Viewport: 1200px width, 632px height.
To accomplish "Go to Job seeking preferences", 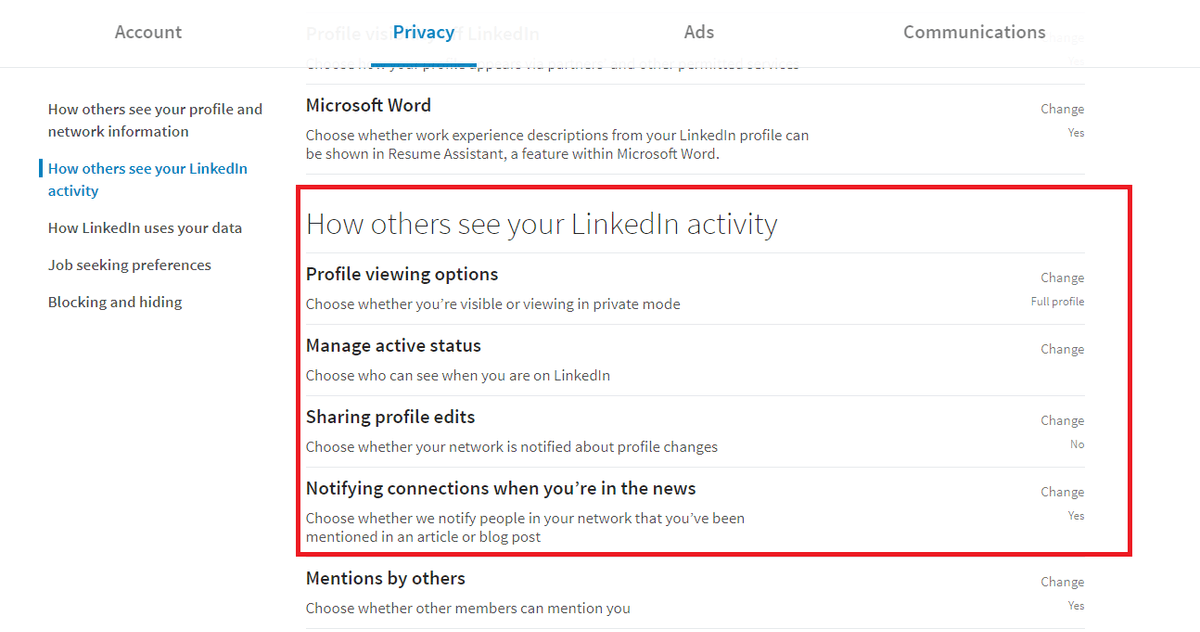I will pyautogui.click(x=129, y=264).
